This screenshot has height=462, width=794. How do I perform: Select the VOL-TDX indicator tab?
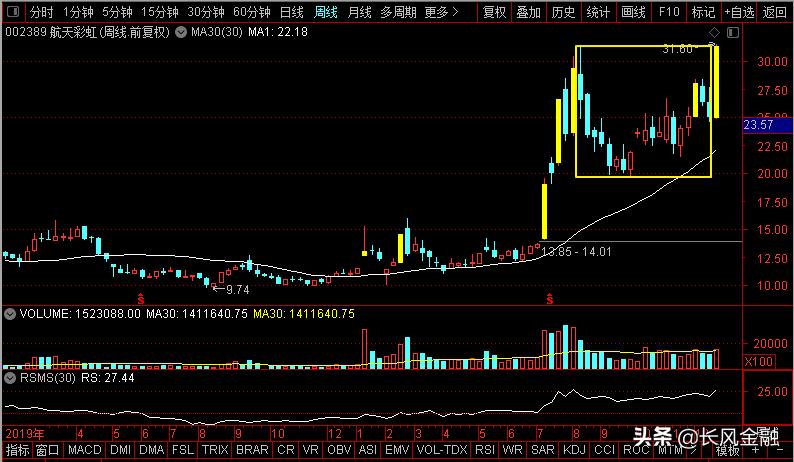[442, 450]
